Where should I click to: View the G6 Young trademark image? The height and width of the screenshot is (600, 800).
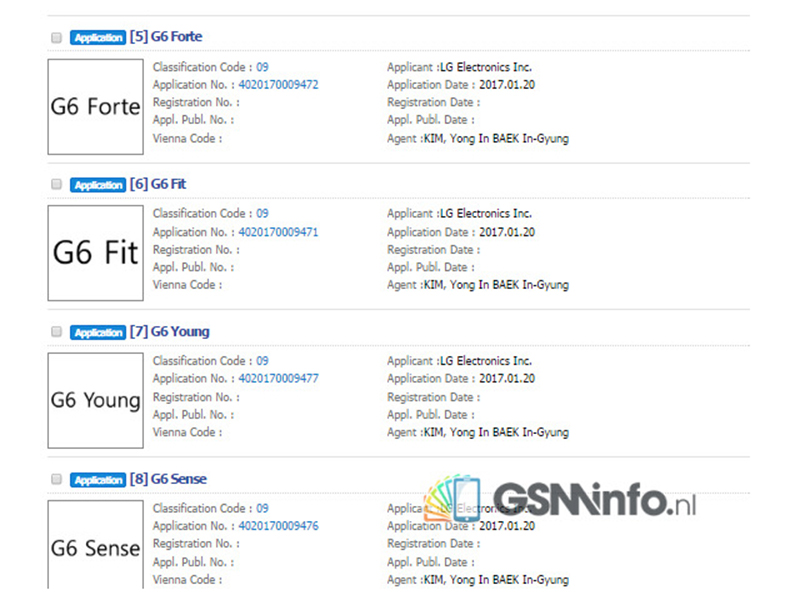pyautogui.click(x=95, y=400)
